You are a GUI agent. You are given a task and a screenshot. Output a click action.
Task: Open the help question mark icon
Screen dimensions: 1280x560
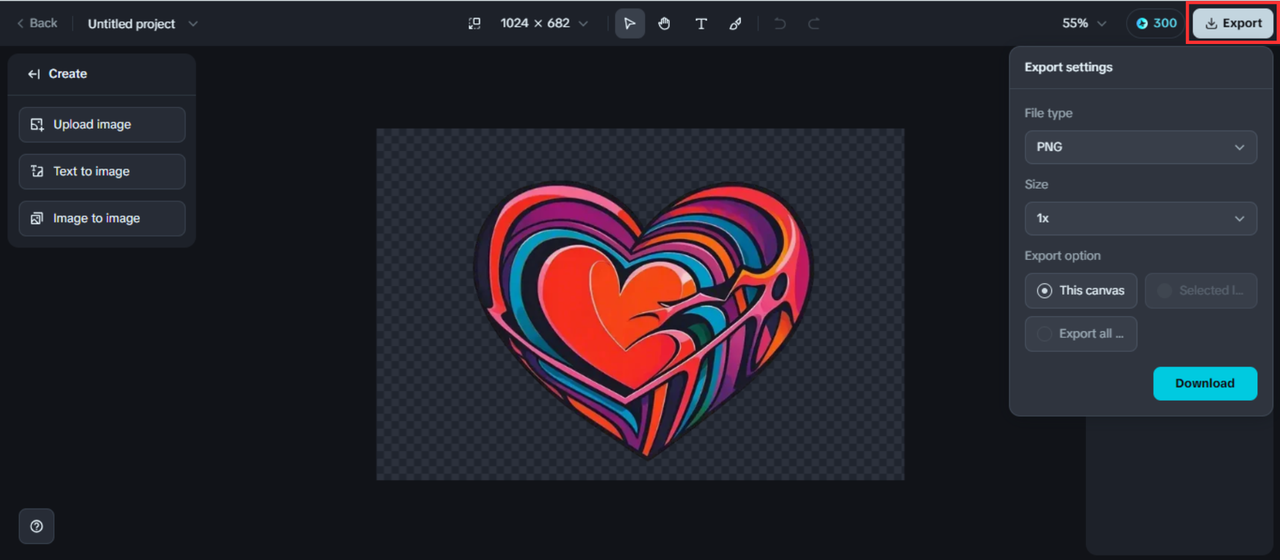[x=37, y=527]
